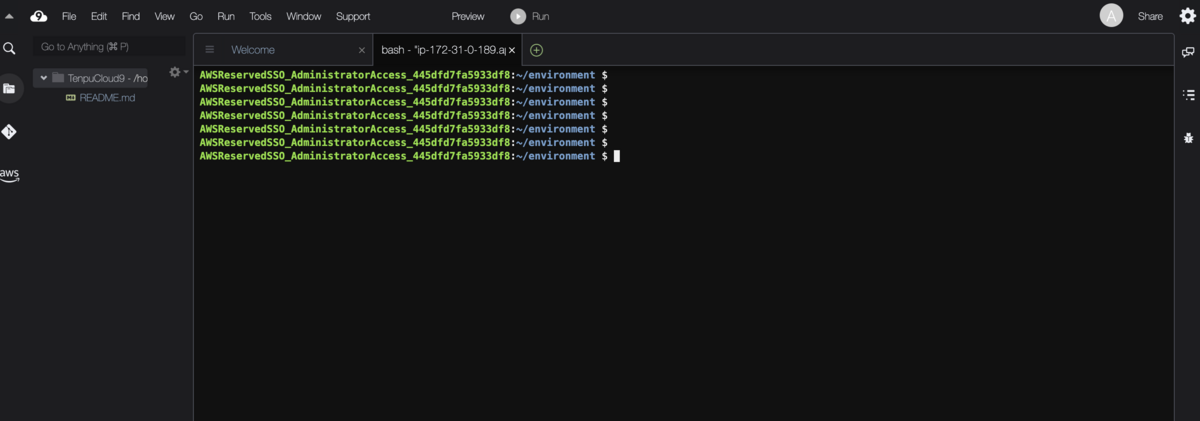Open the tab list pane menu
Image resolution: width=1200 pixels, height=421 pixels.
209,49
